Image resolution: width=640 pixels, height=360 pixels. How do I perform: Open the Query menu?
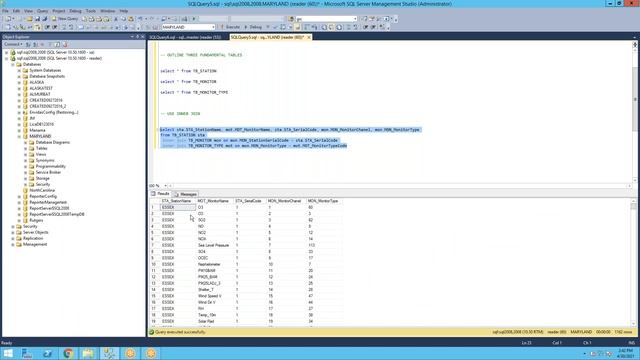tap(42, 11)
